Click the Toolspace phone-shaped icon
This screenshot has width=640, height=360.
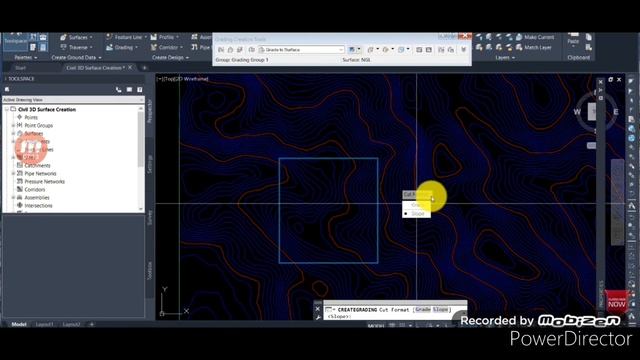point(118,89)
